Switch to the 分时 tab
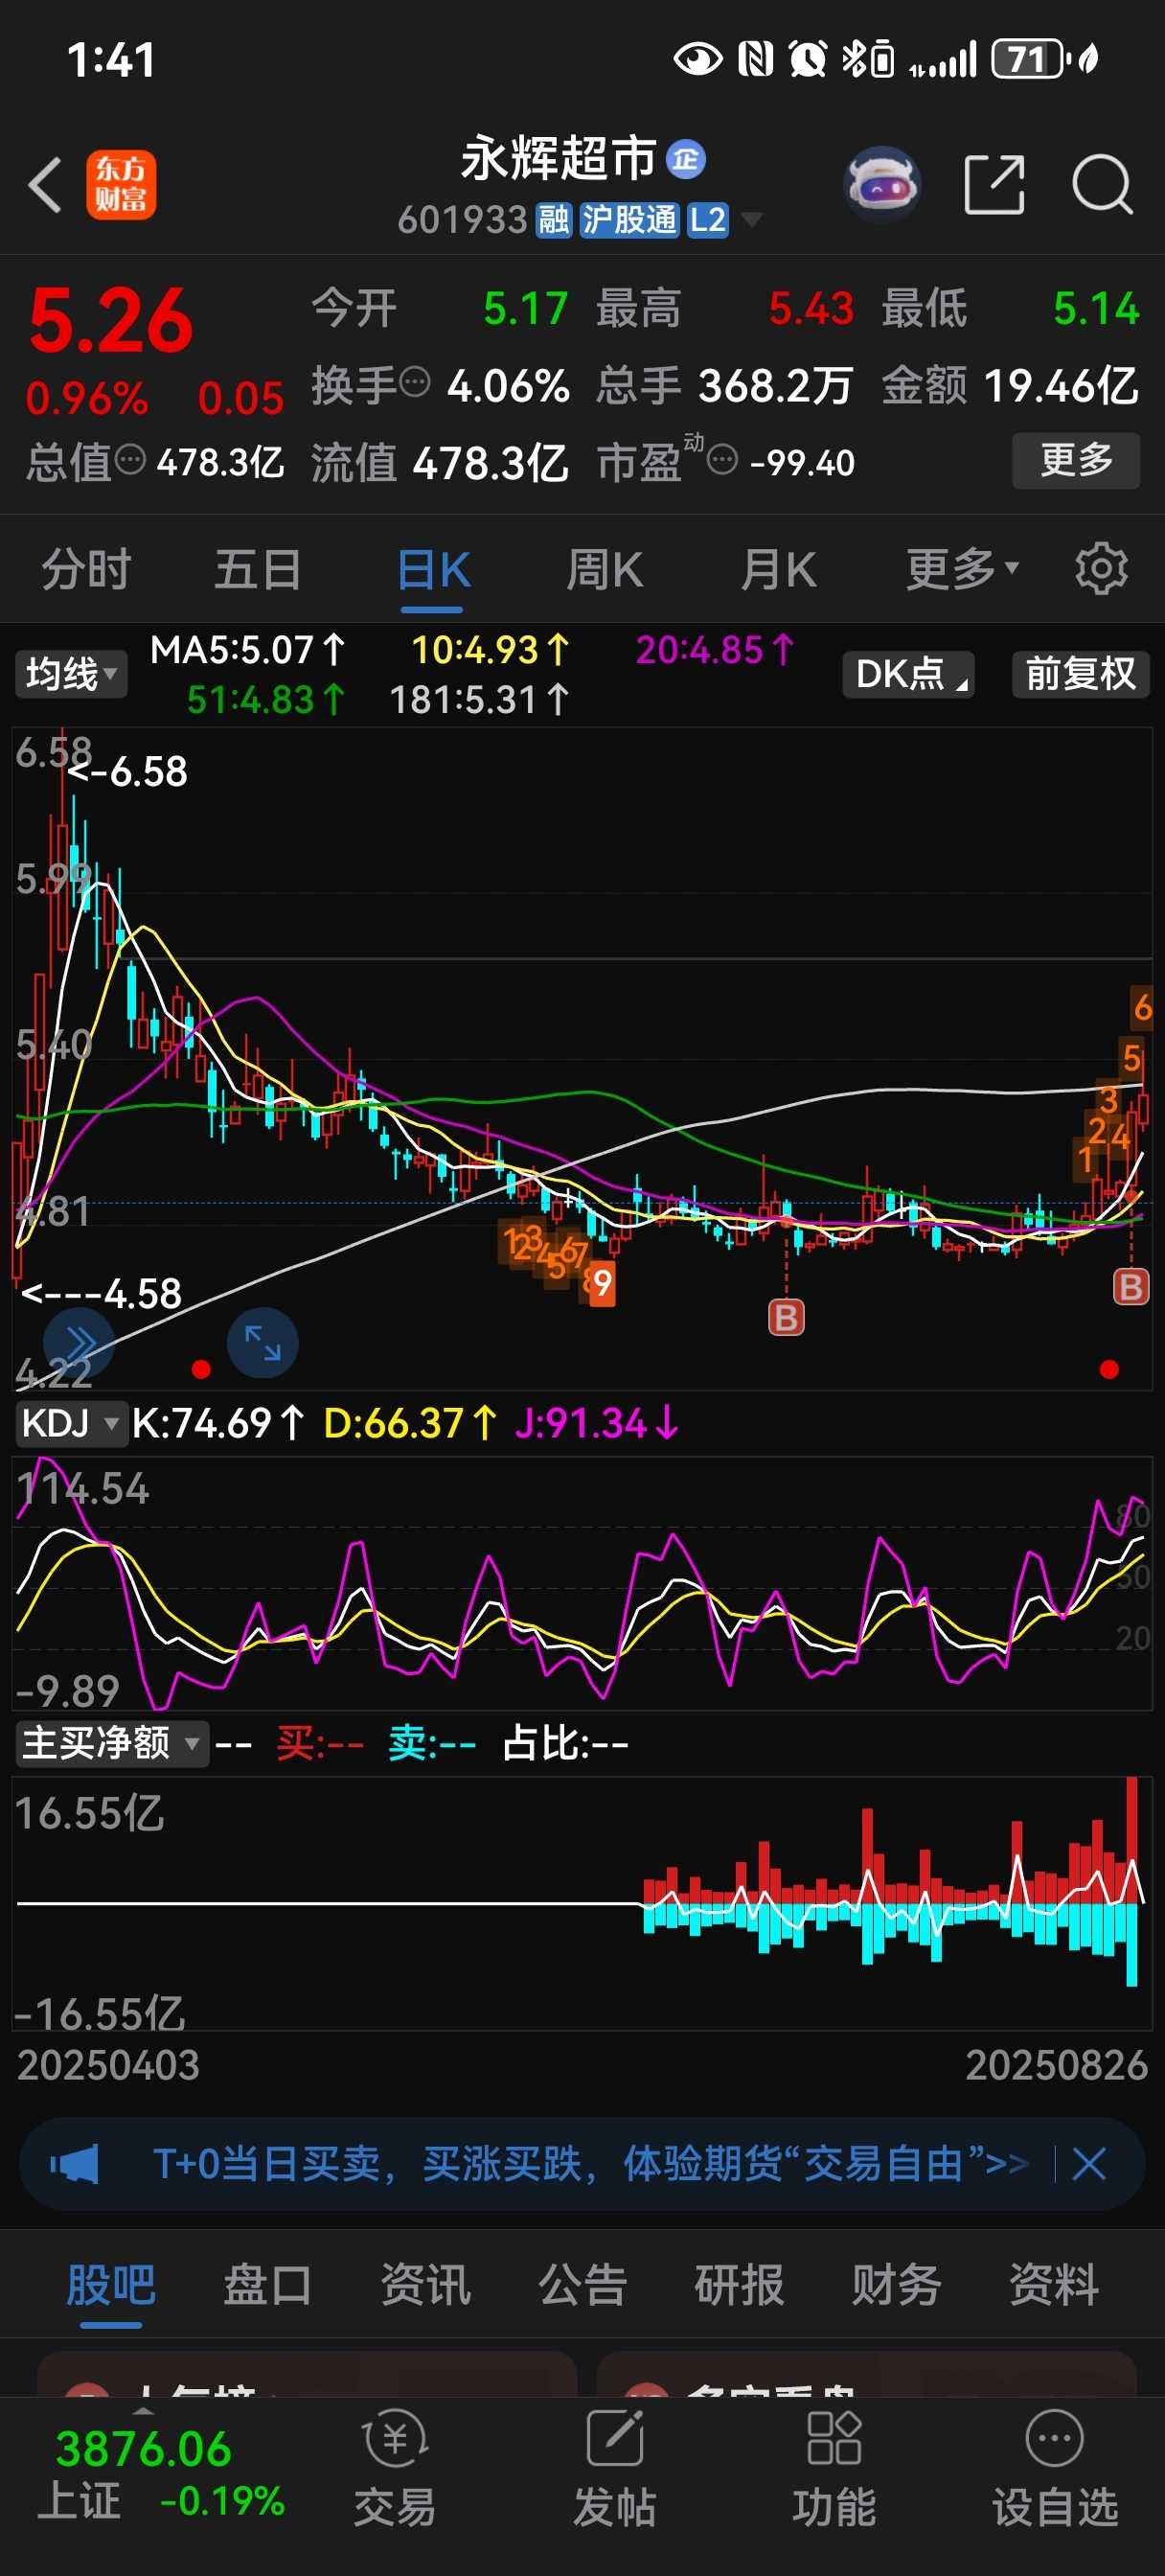 86,570
